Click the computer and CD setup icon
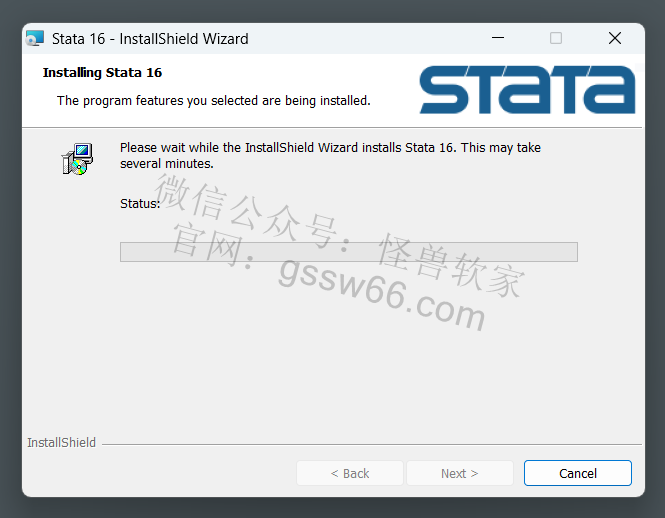The image size is (665, 518). click(x=77, y=159)
